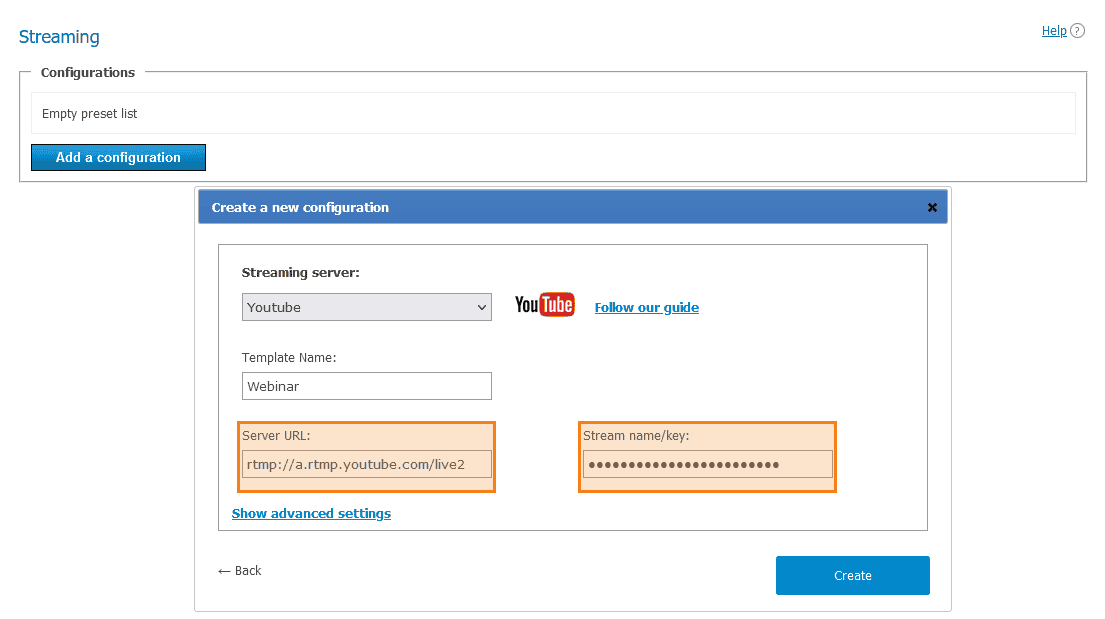The width and height of the screenshot is (1105, 619).
Task: Expand Show advanced settings
Action: coord(311,513)
